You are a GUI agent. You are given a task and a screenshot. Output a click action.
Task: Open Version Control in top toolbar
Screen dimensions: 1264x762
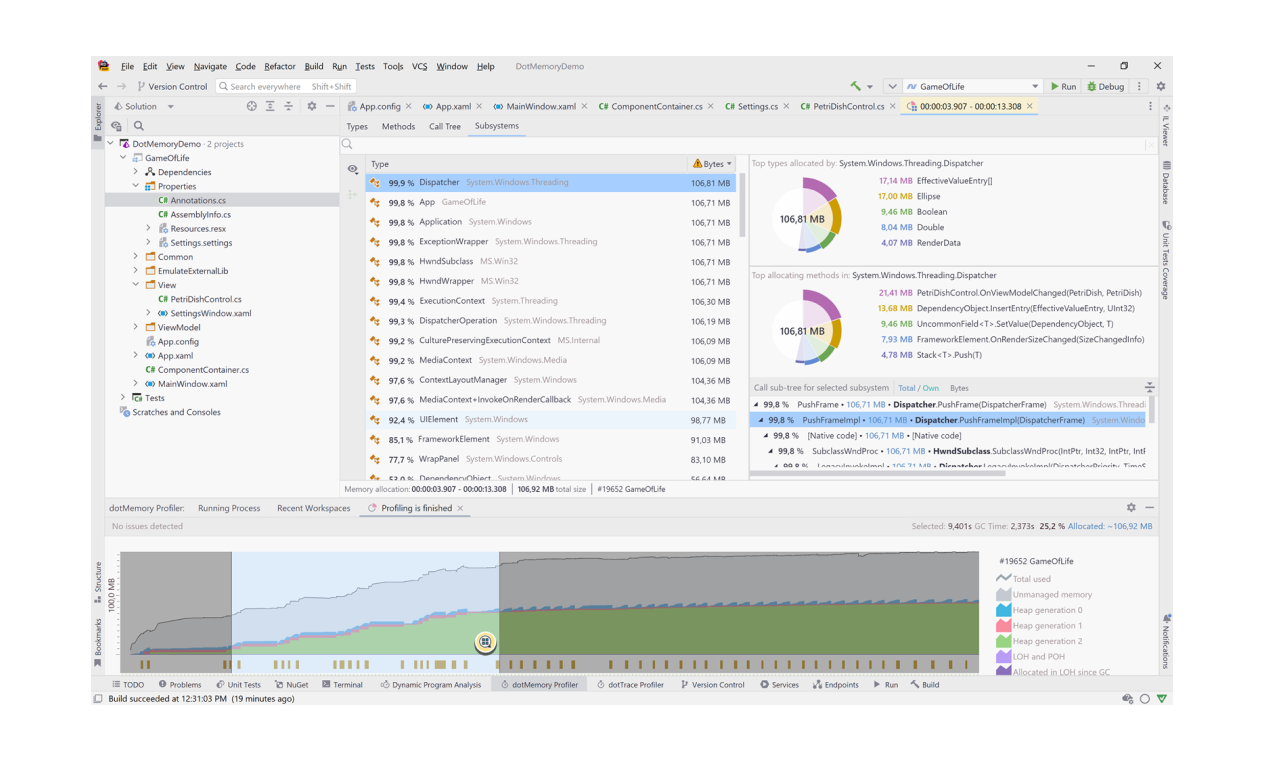pos(172,87)
